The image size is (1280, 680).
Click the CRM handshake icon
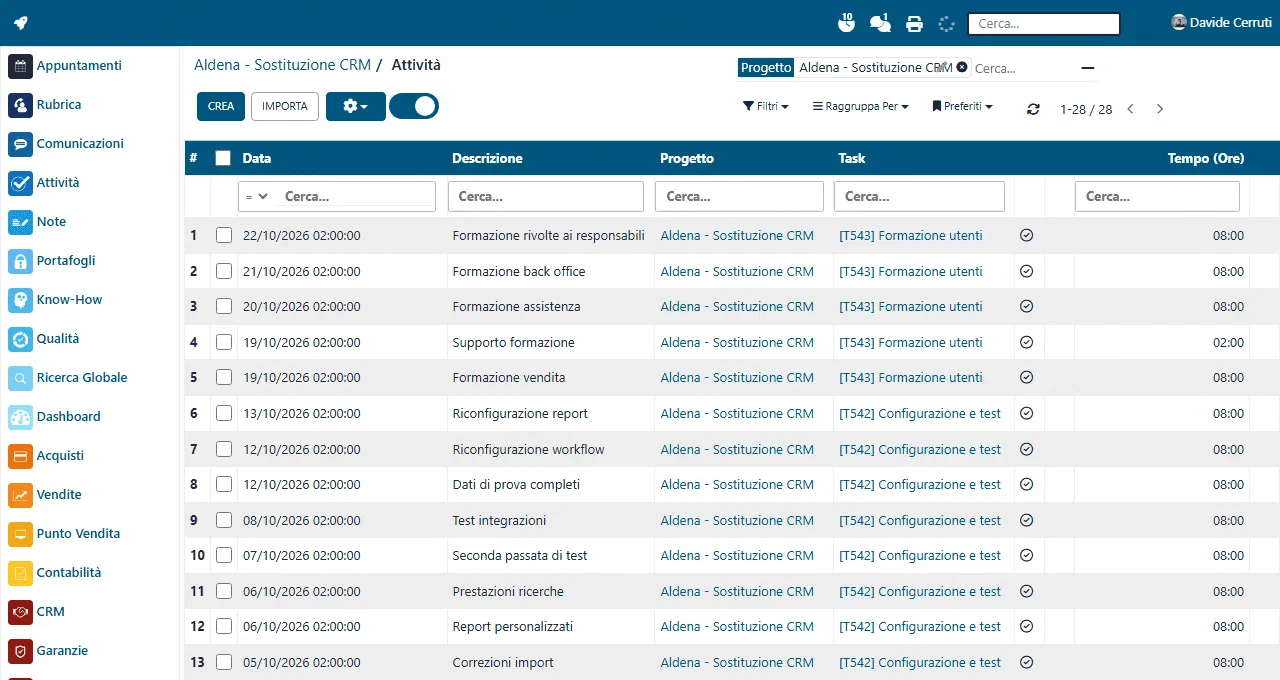(21, 612)
